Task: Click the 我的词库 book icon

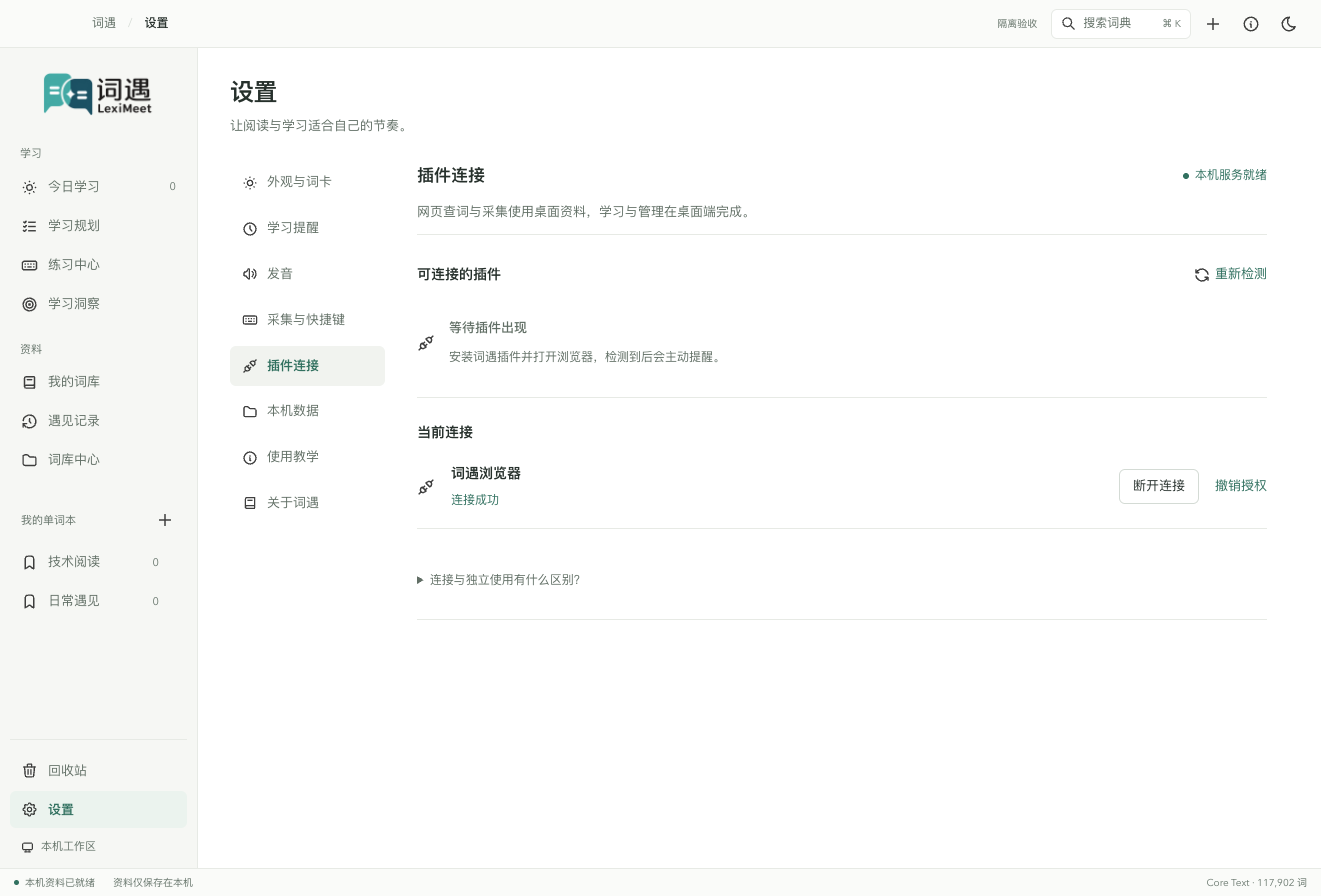Action: click(x=29, y=382)
